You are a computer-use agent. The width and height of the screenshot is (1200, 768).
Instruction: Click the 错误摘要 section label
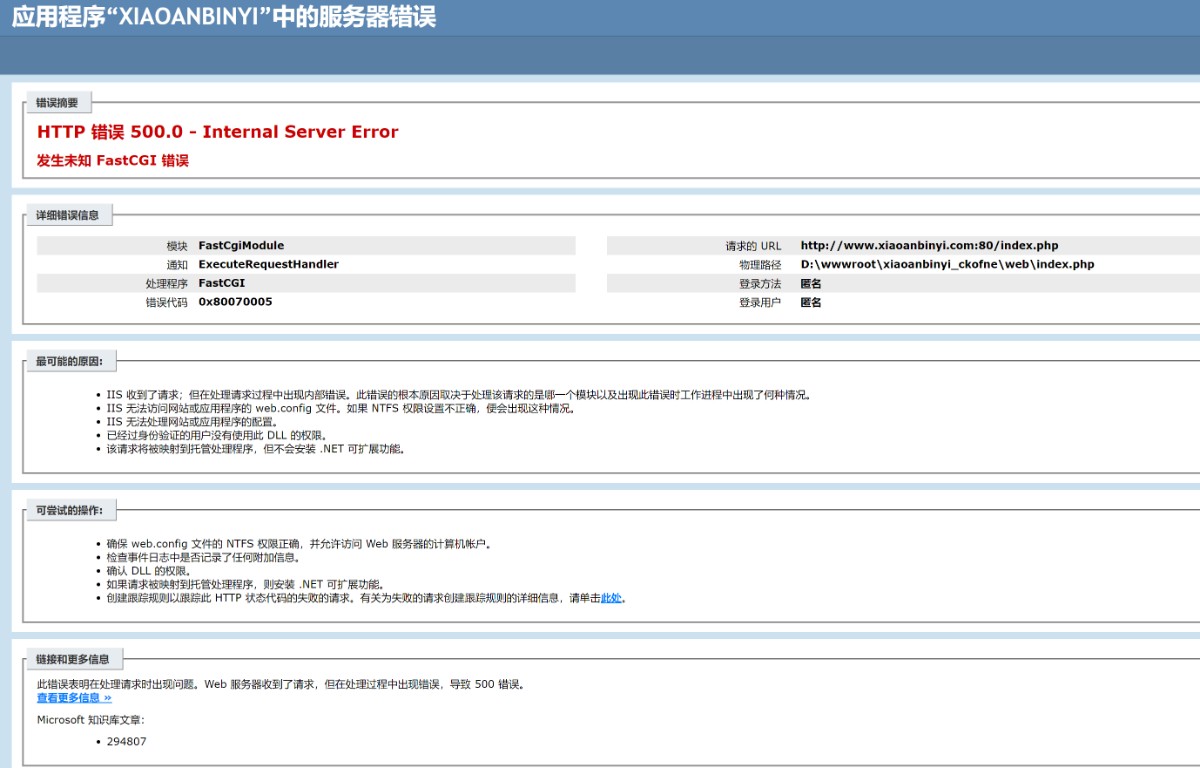pyautogui.click(x=57, y=103)
